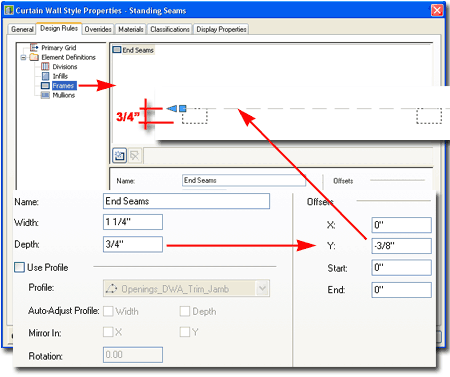
Task: Close the Curtain Wall Style Properties dialog
Action: (x=437, y=10)
